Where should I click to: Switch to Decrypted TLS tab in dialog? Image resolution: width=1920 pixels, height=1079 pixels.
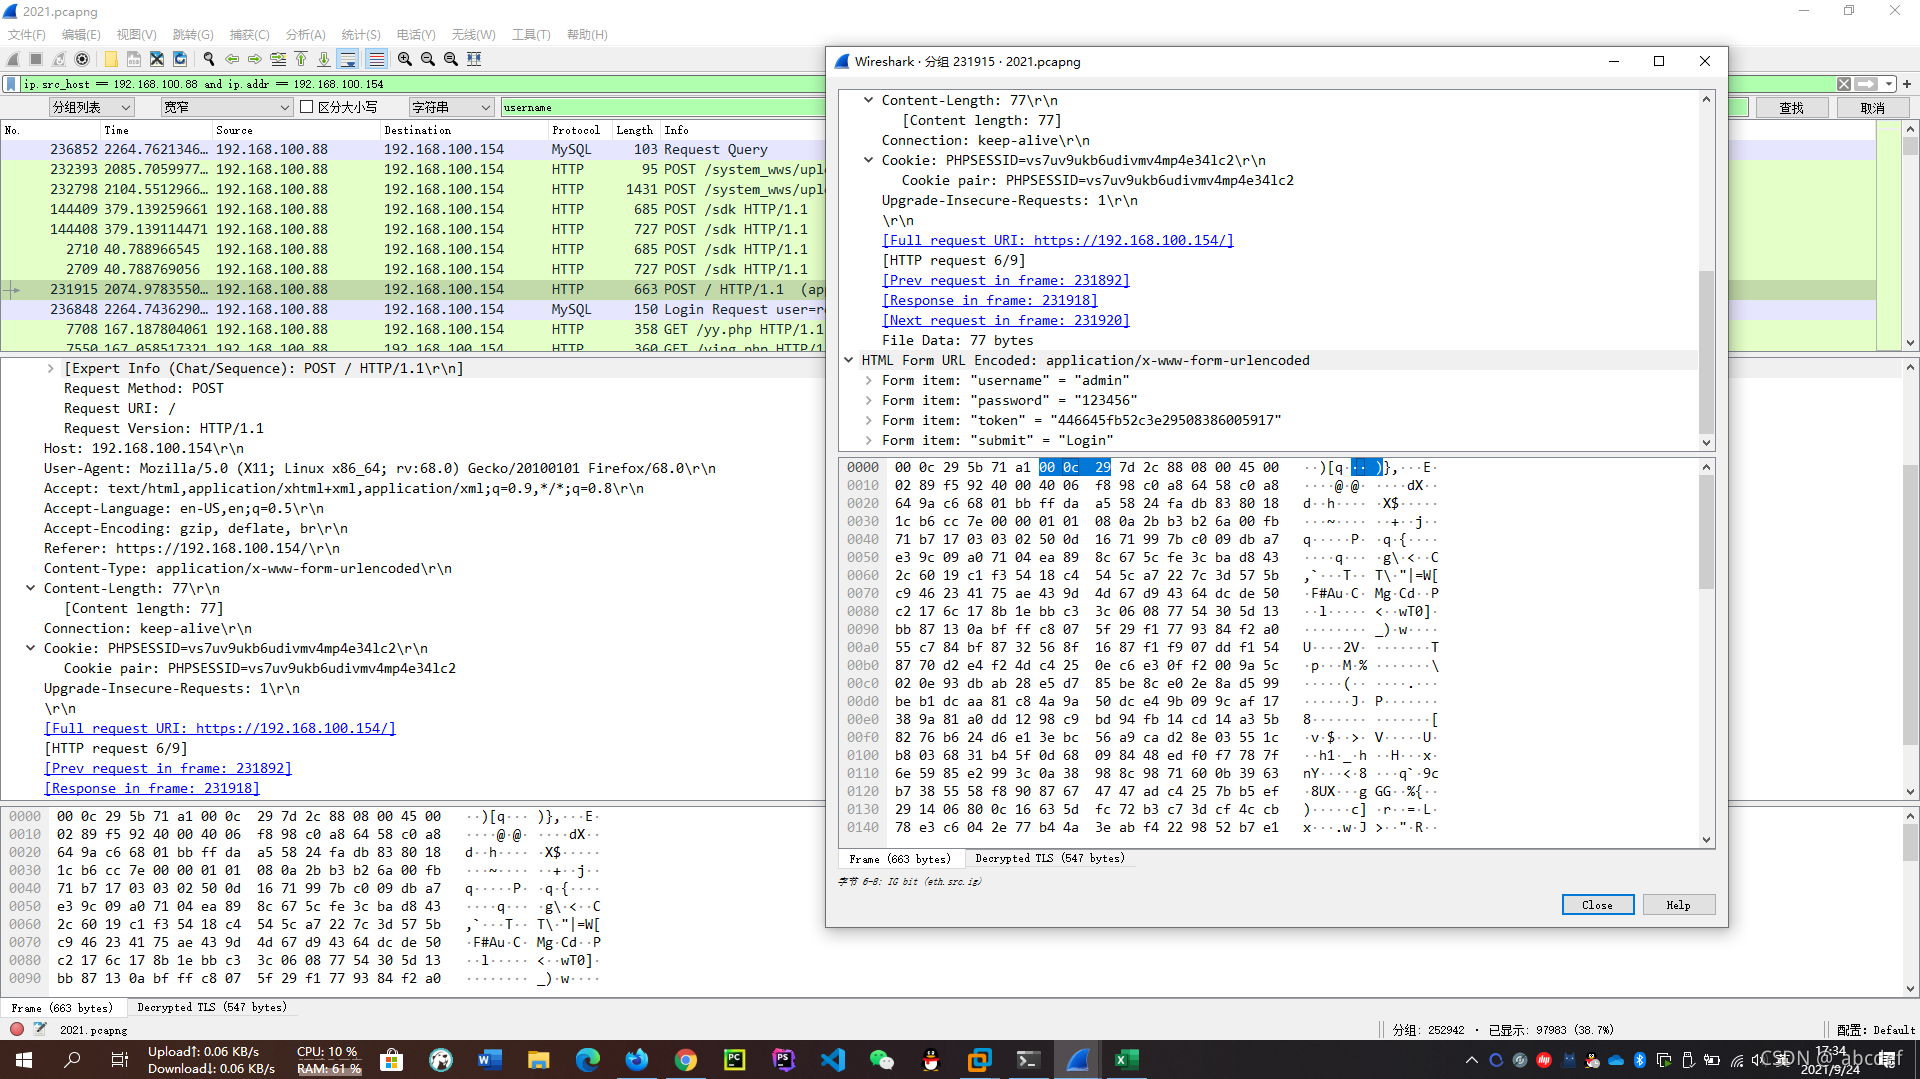click(x=1049, y=858)
